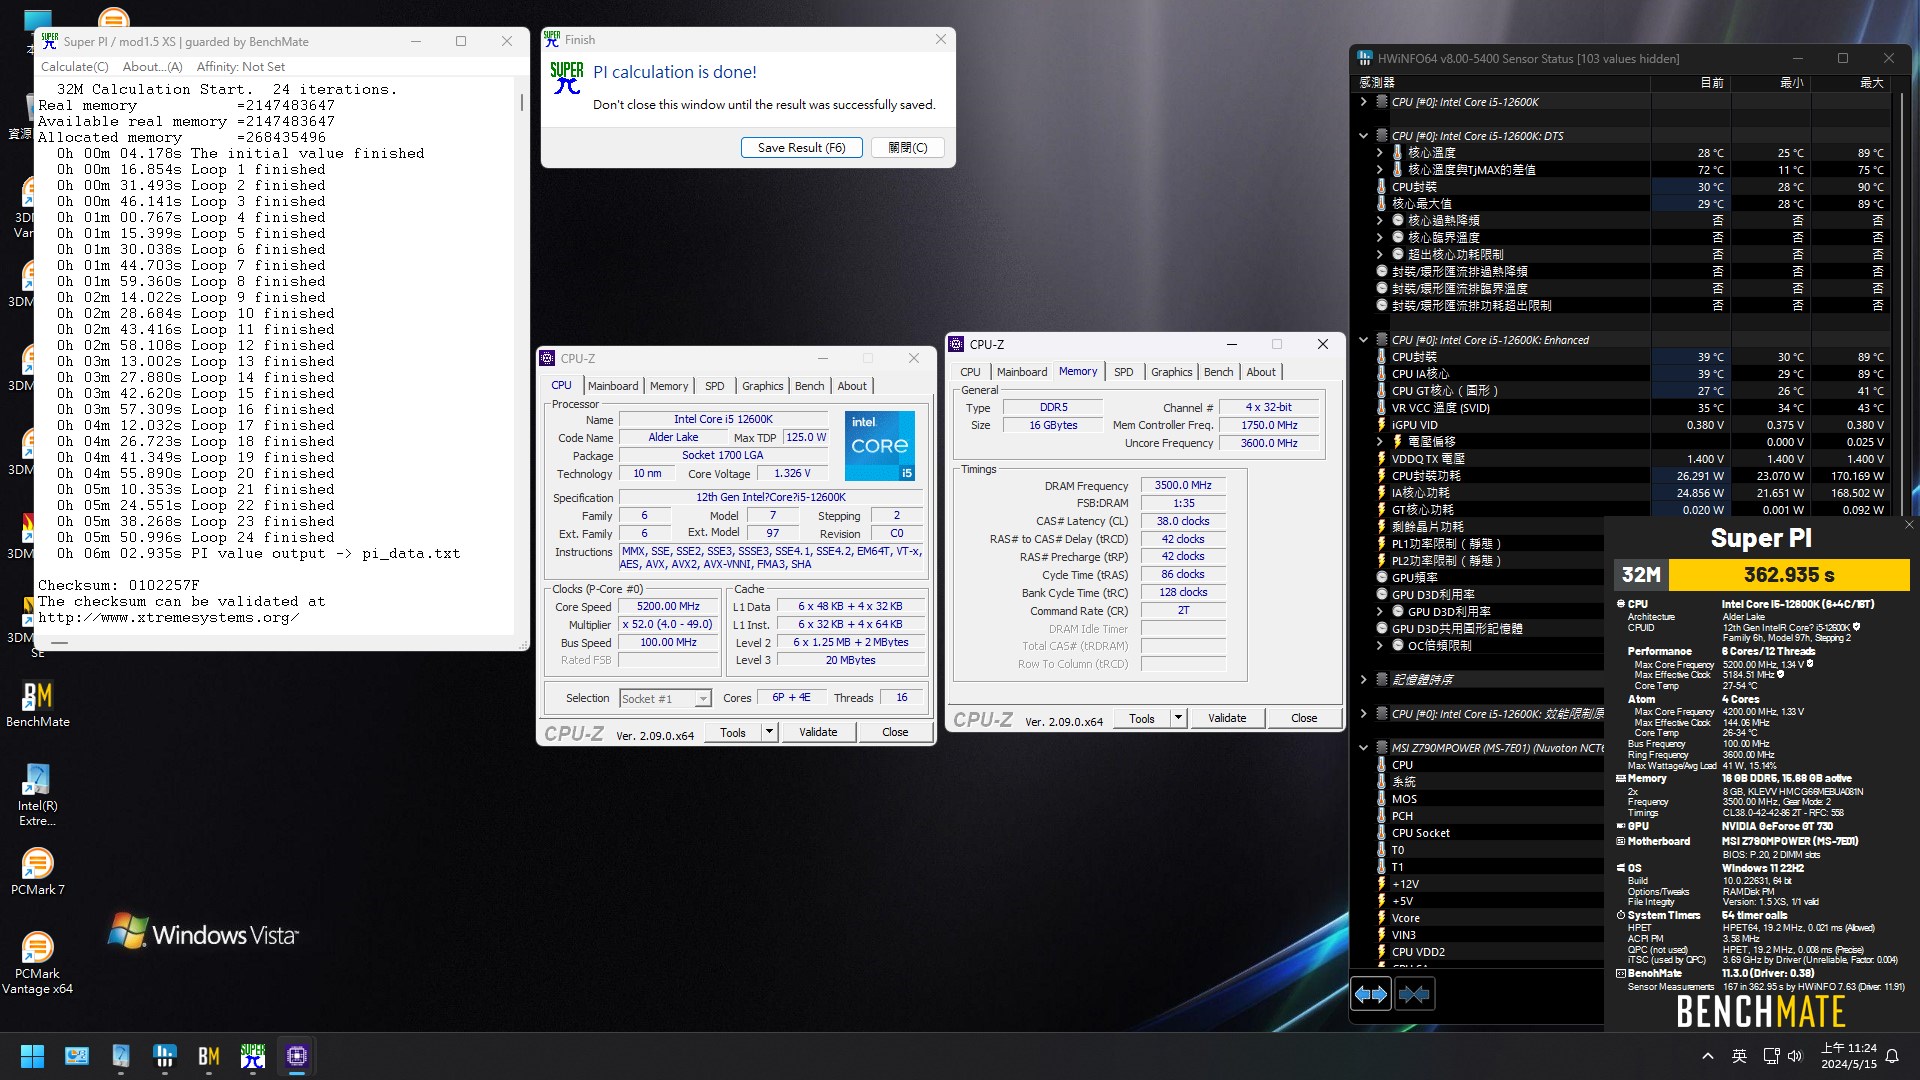
Task: Open the notification bell
Action: [1892, 1056]
